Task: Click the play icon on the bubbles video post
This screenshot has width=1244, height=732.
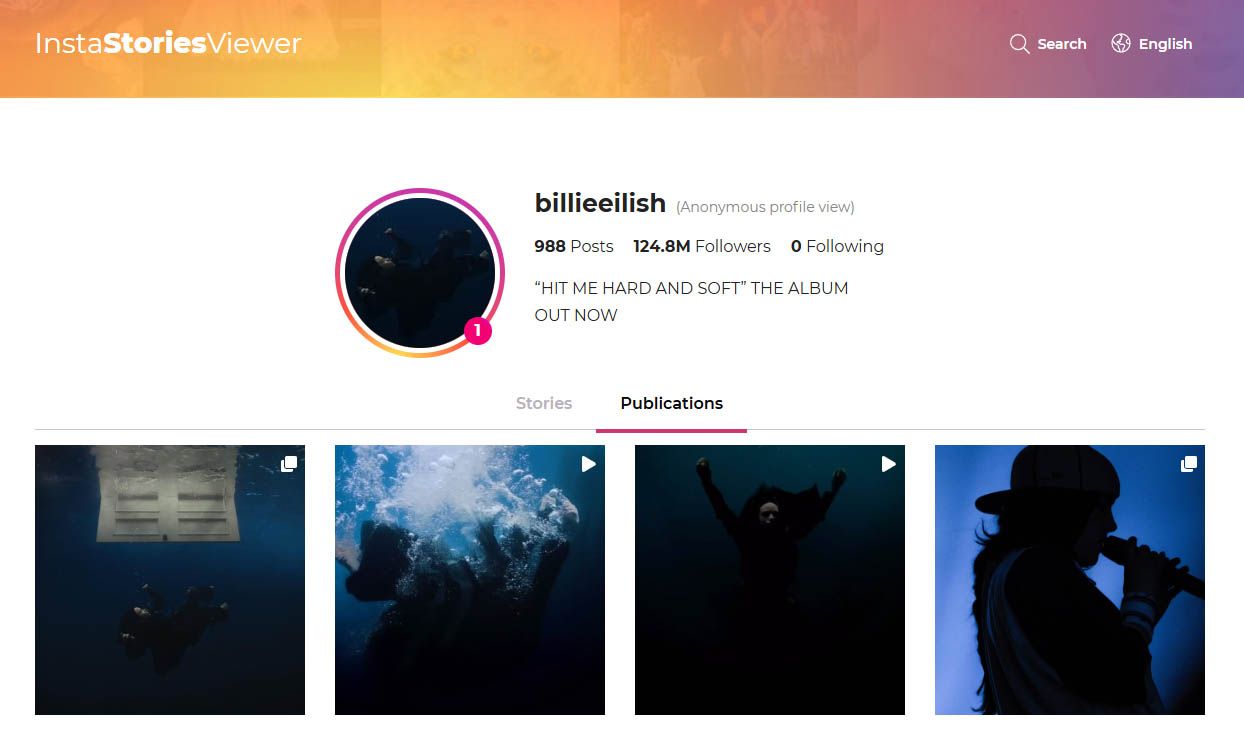Action: [x=588, y=464]
